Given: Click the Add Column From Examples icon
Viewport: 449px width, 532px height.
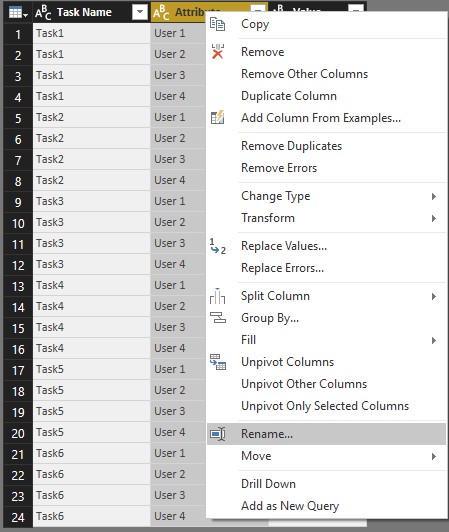Looking at the screenshot, I should pos(217,117).
